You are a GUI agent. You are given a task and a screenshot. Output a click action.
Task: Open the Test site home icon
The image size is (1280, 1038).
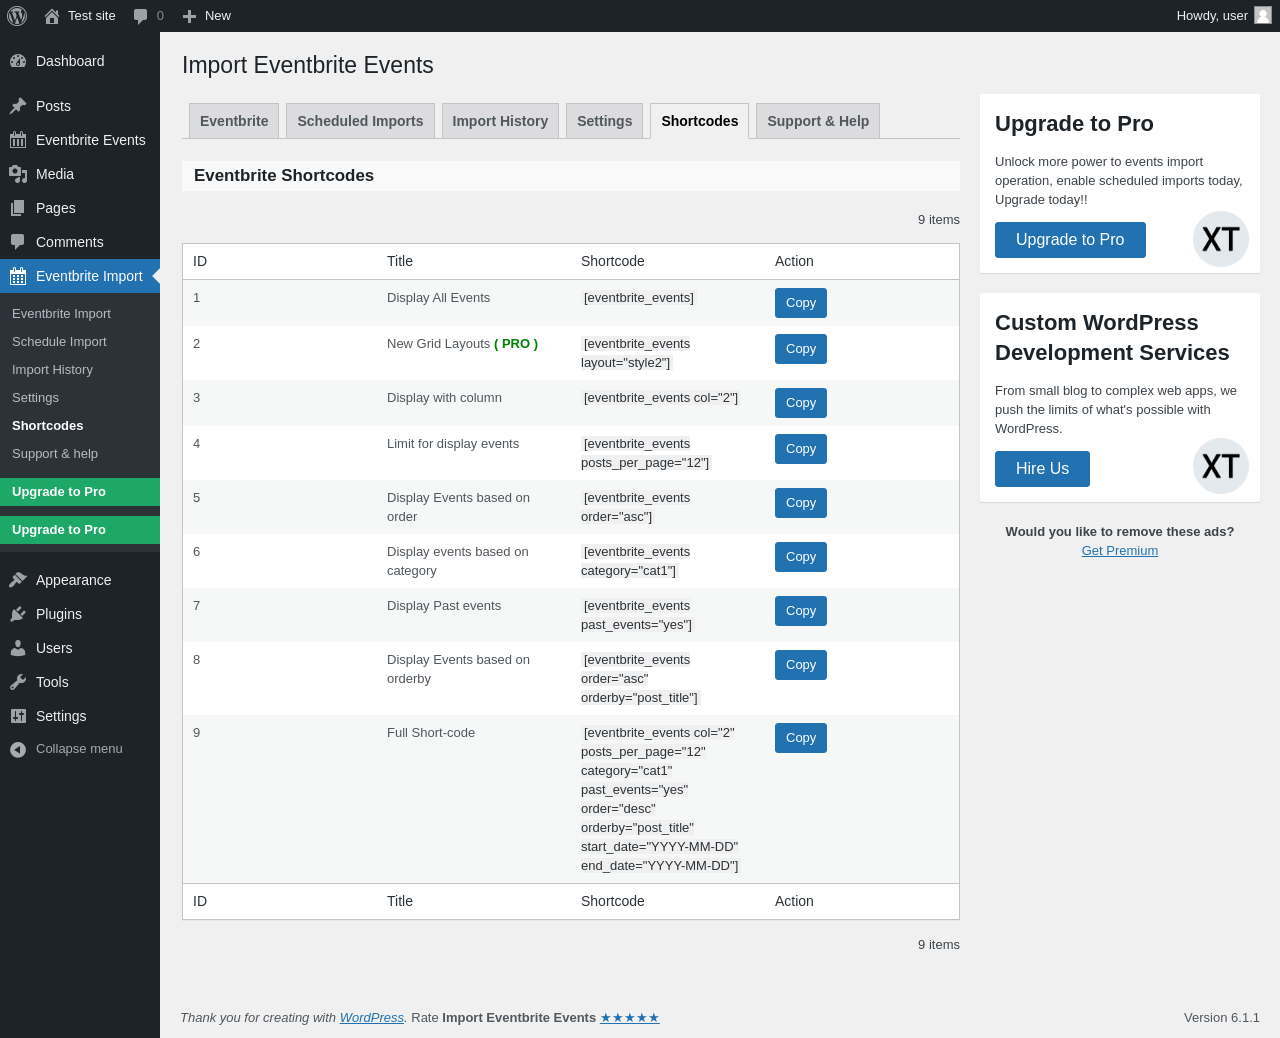tap(52, 16)
